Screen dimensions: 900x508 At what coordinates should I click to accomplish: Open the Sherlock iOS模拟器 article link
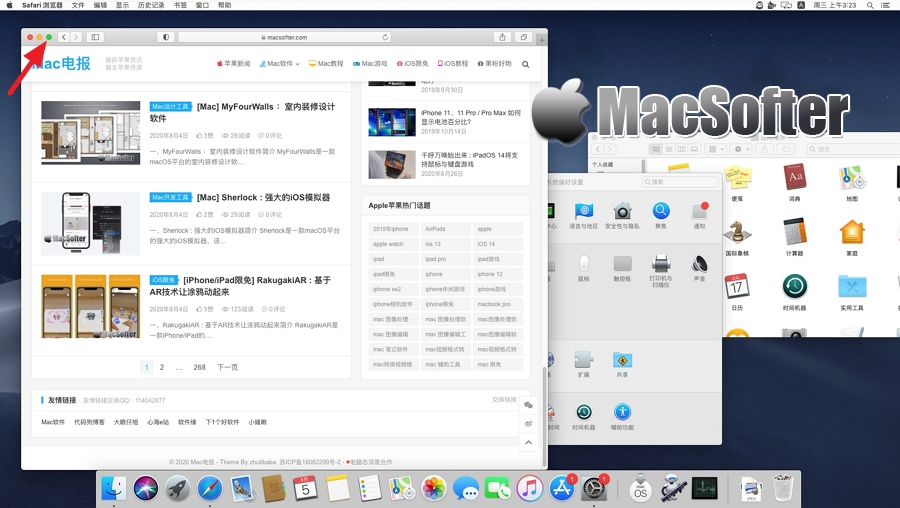point(263,197)
